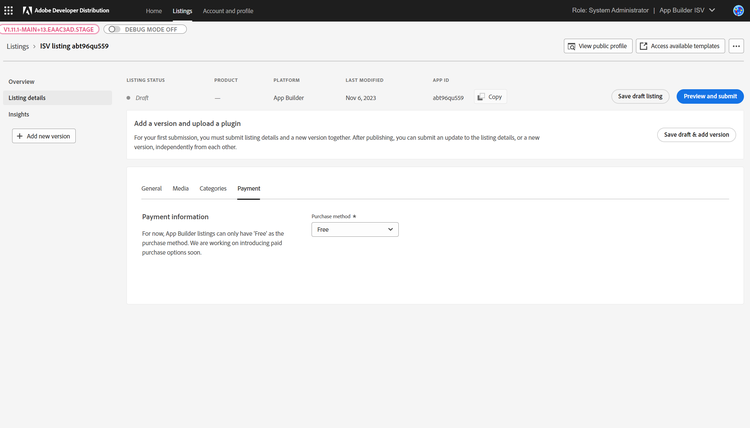Open the Purchase method dropdown
The image size is (750, 428).
355,230
